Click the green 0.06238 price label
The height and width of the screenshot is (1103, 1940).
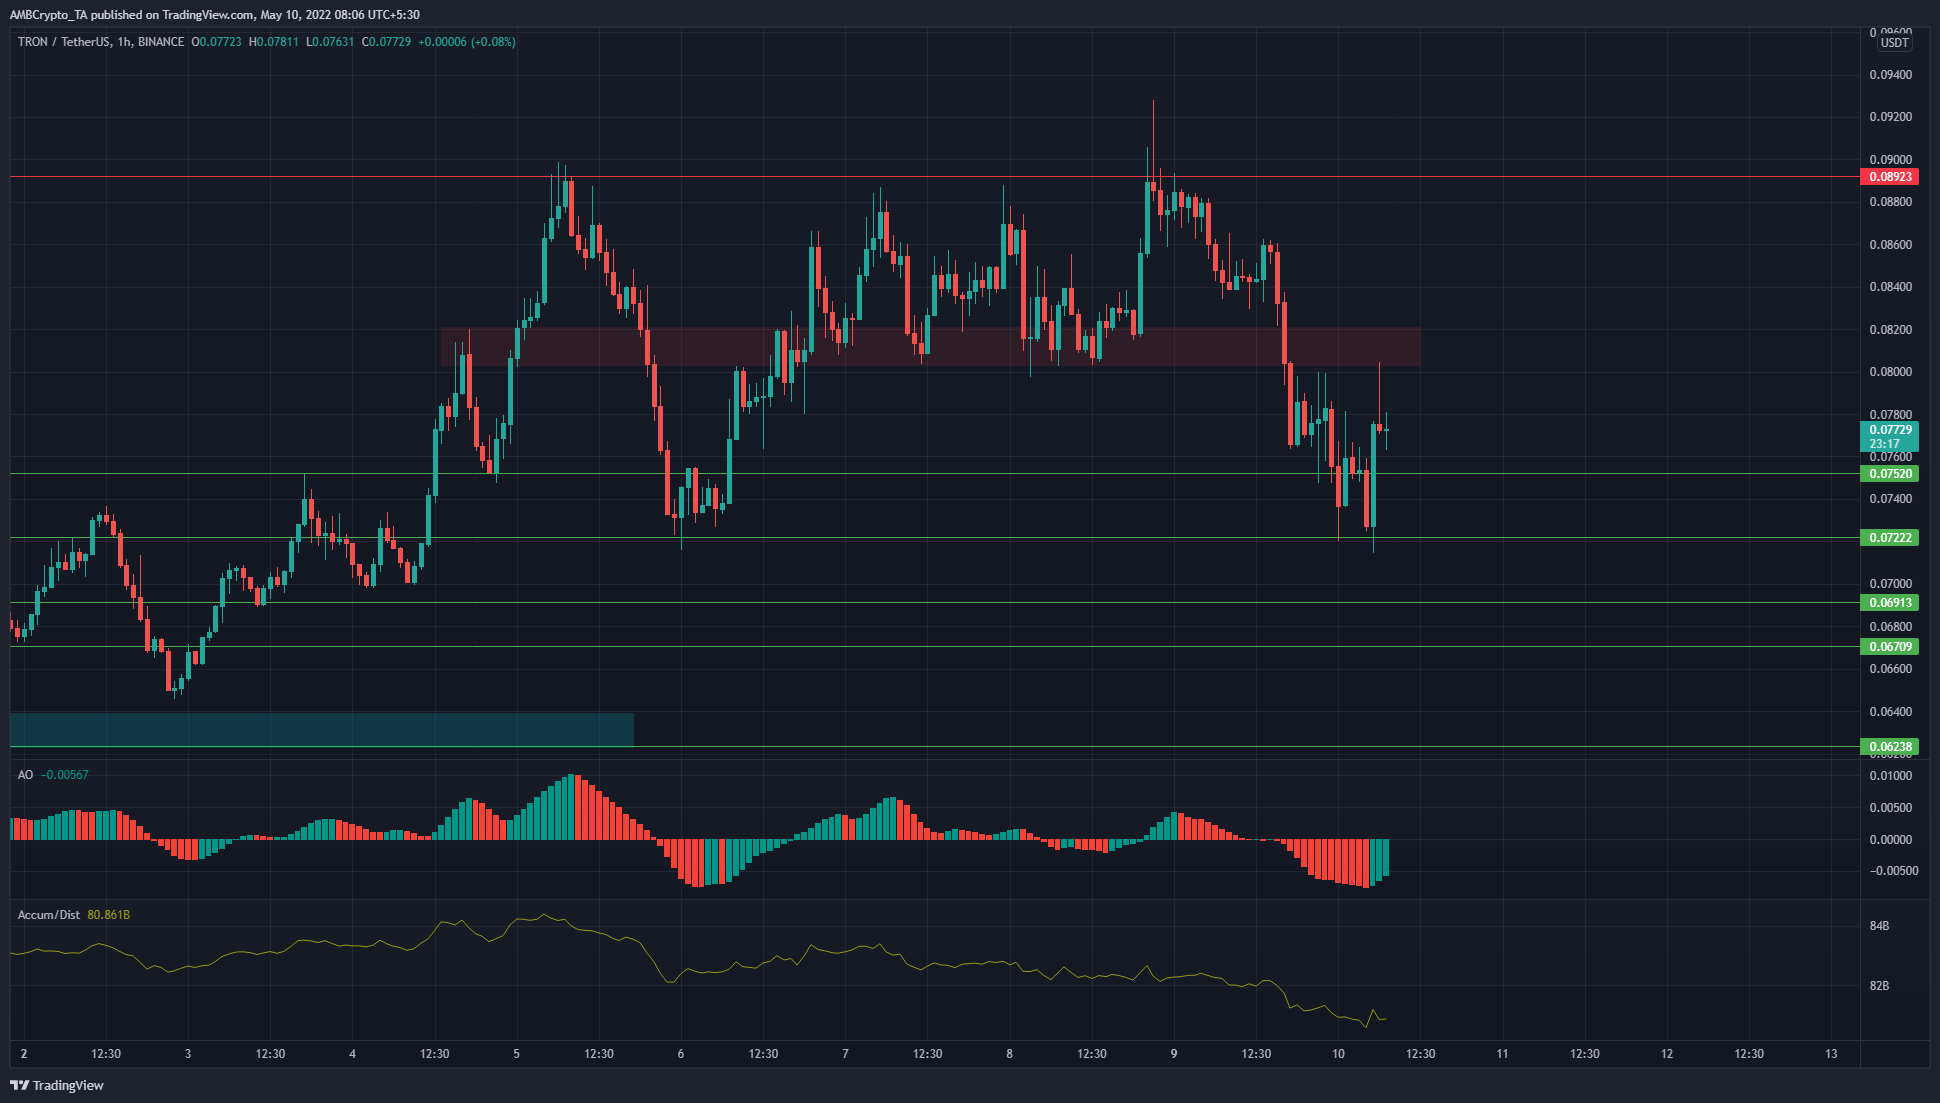[x=1889, y=747]
